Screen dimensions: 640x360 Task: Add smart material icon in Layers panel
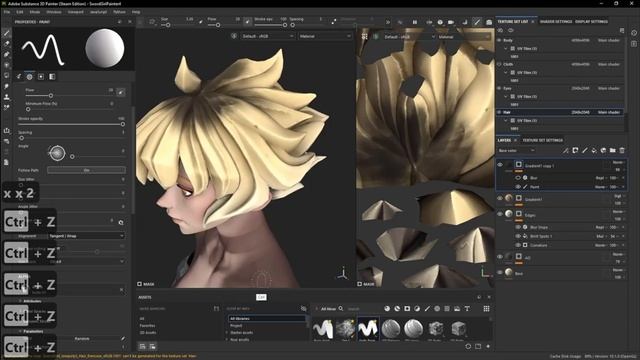pyautogui.click(x=603, y=151)
